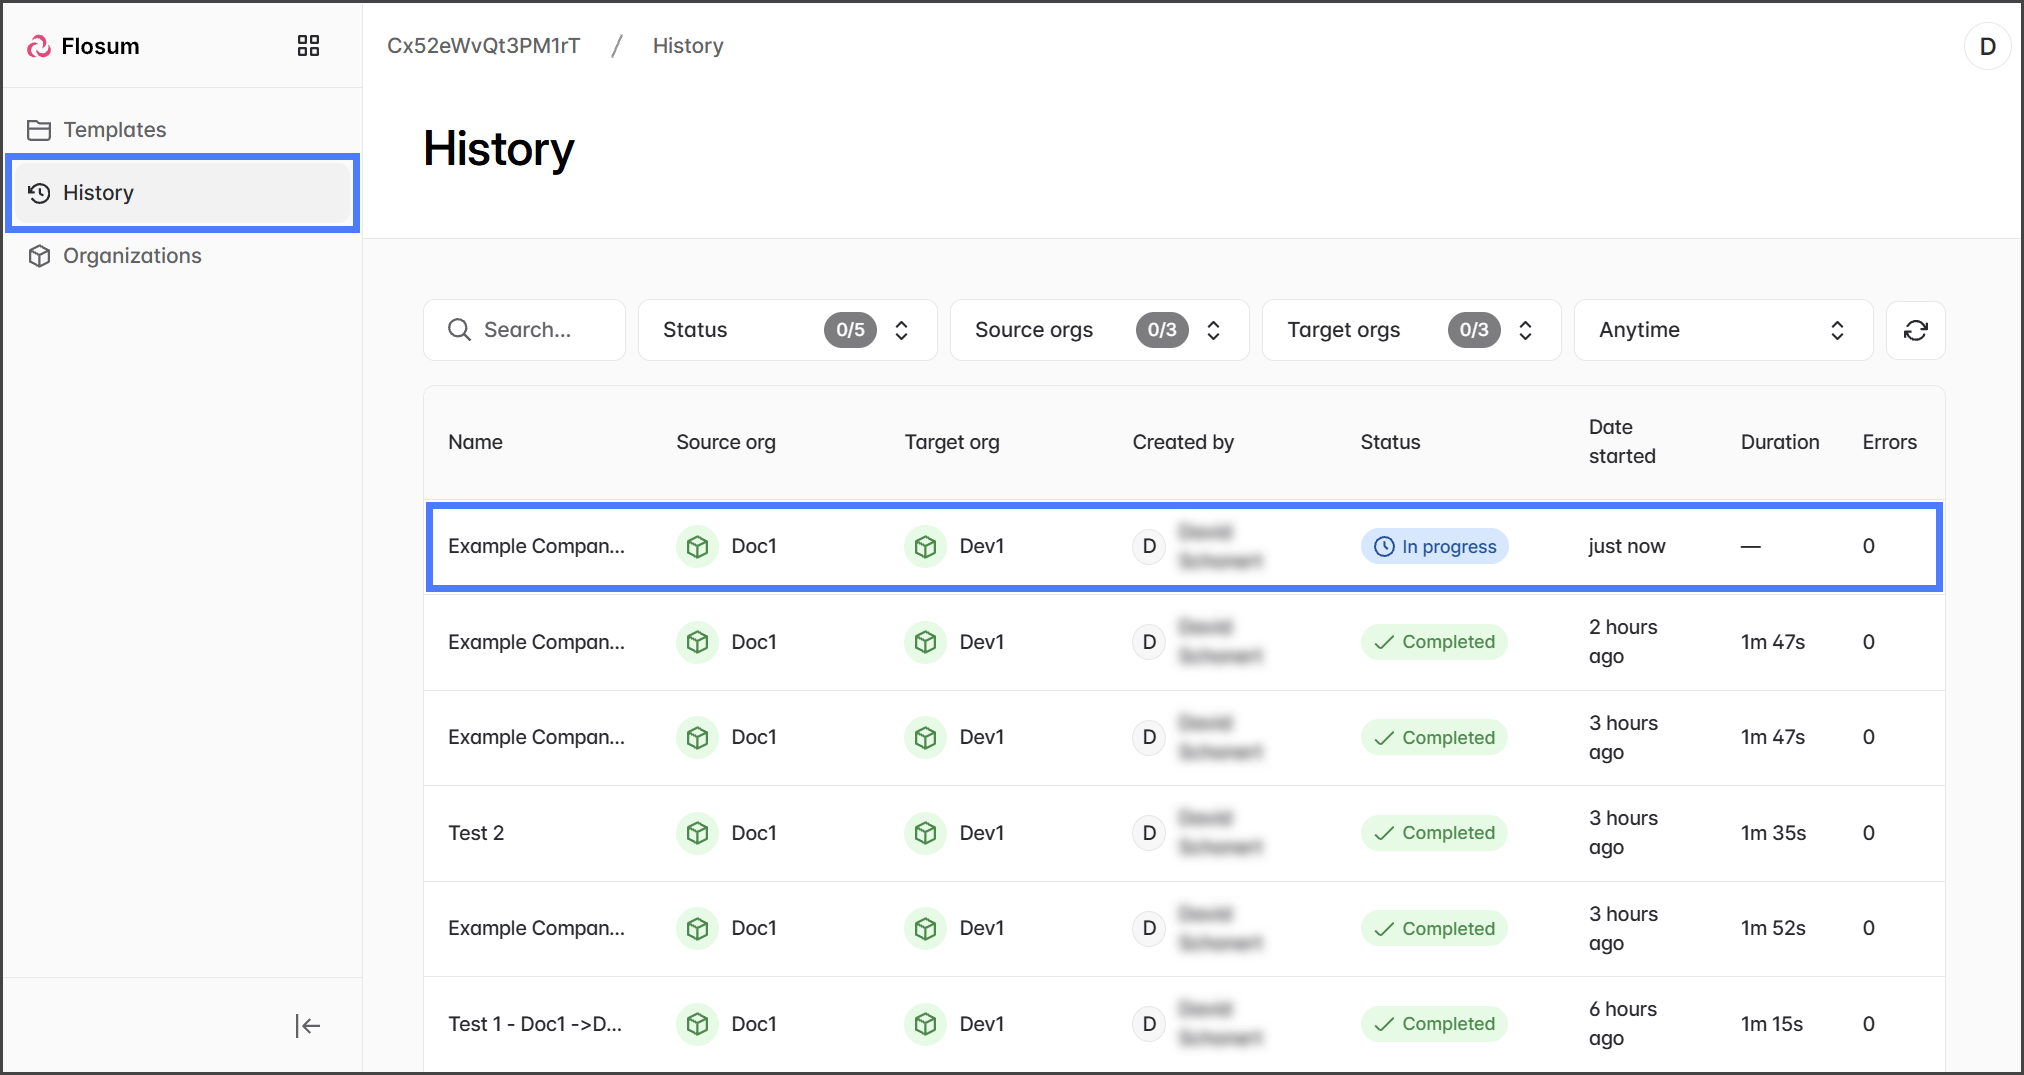2024x1075 pixels.
Task: Open the Anytime date range dropdown
Action: click(x=1722, y=330)
